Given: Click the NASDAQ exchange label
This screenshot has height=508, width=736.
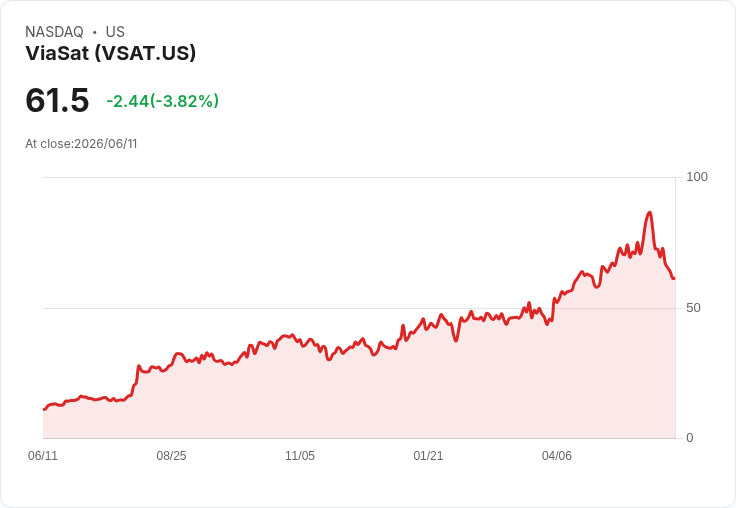Looking at the screenshot, I should coord(54,32).
